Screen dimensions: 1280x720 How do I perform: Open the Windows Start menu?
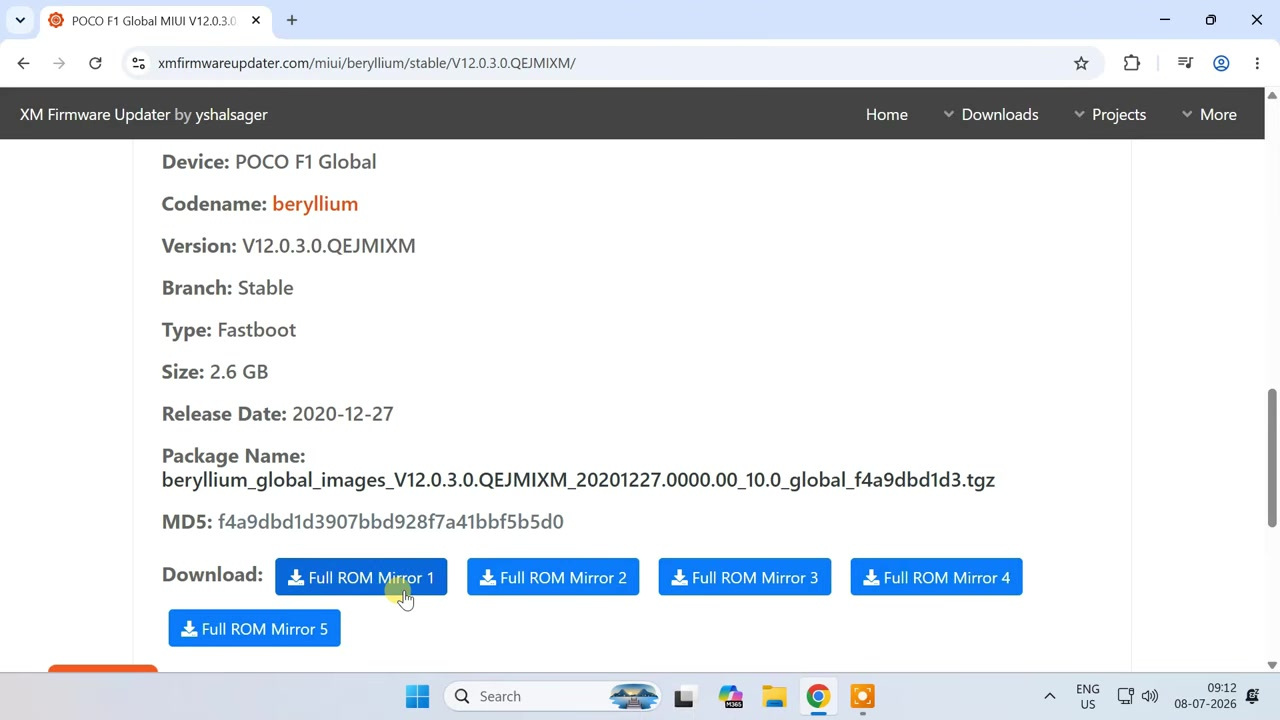click(x=418, y=696)
